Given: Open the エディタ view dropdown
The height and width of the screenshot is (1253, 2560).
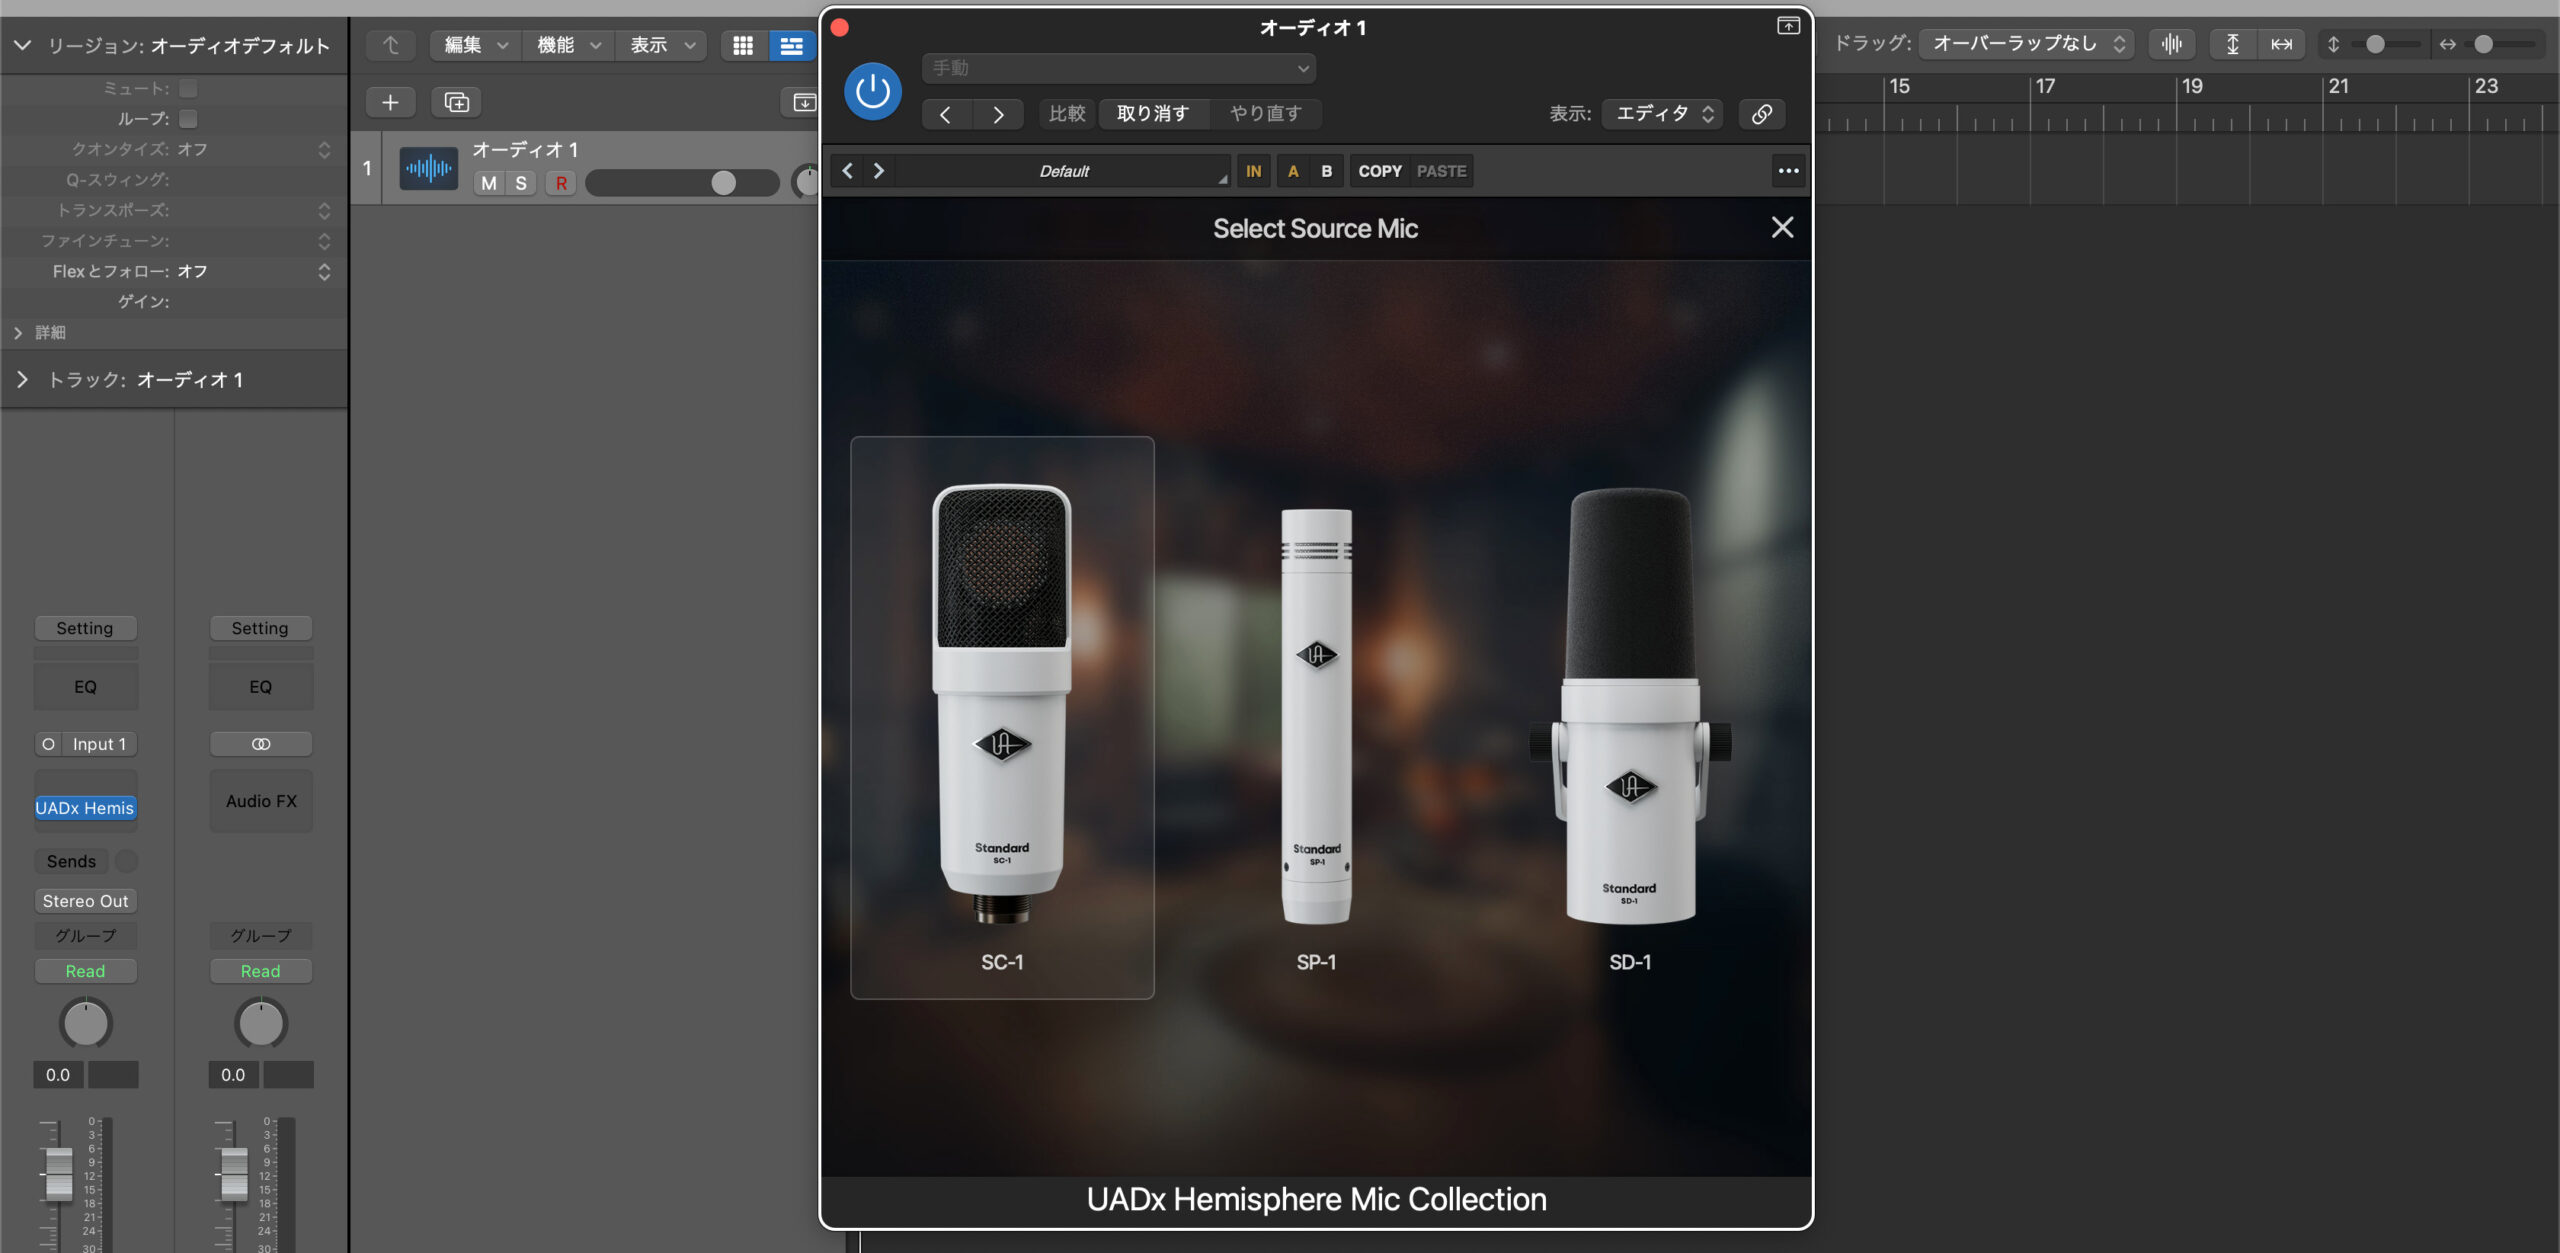Looking at the screenshot, I should coord(1664,114).
